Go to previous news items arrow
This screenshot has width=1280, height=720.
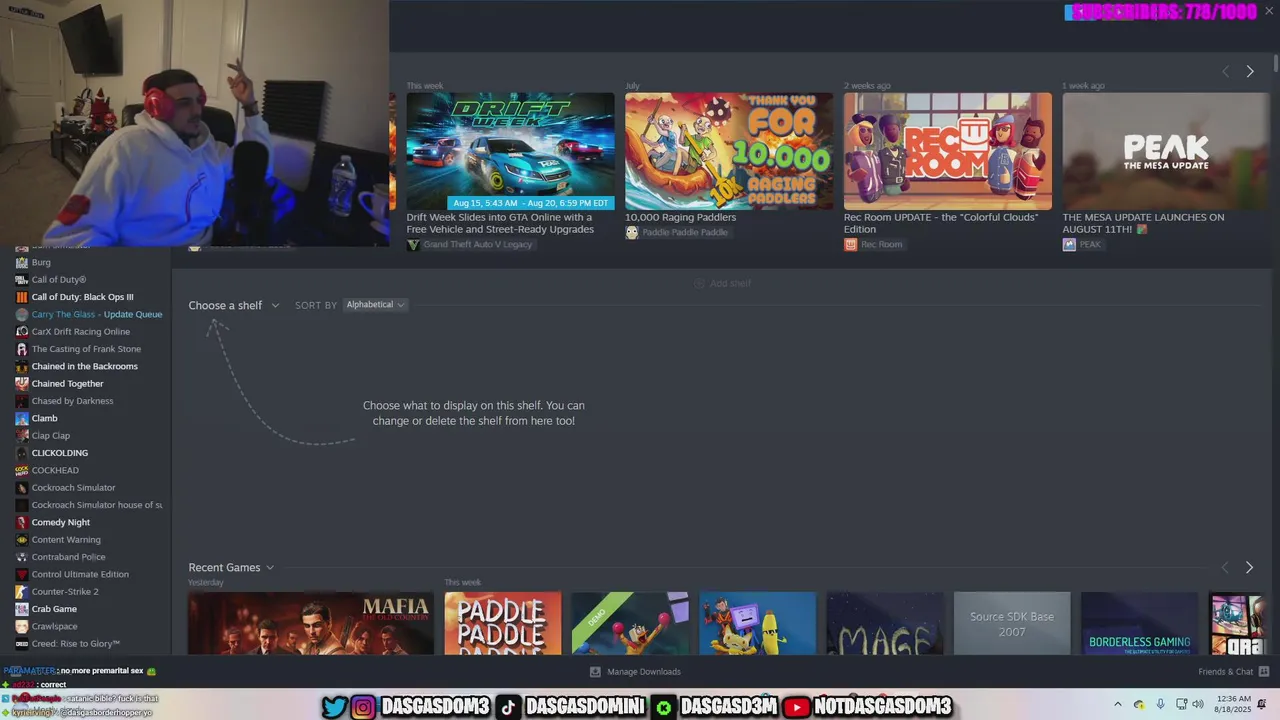(x=1226, y=71)
